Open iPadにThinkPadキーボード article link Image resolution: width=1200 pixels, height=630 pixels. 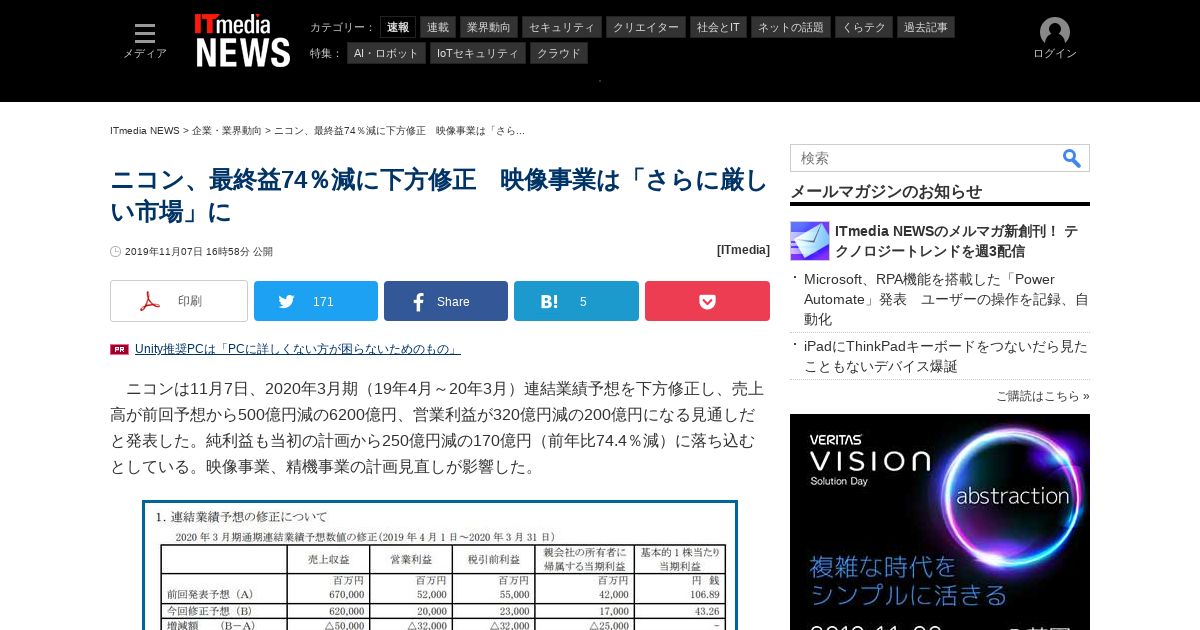tap(946, 356)
